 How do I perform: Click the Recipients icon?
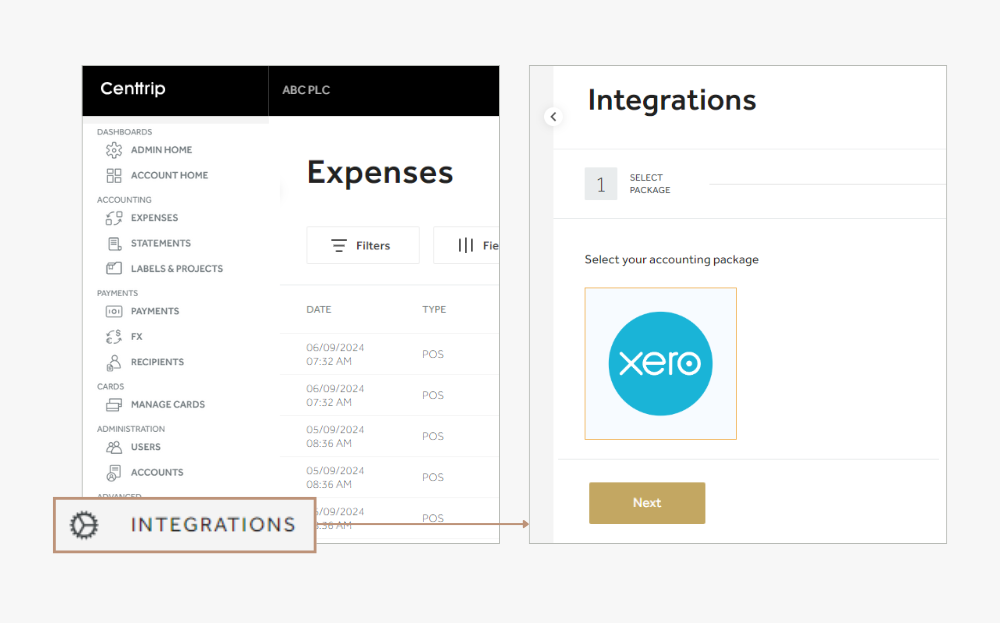pos(114,362)
